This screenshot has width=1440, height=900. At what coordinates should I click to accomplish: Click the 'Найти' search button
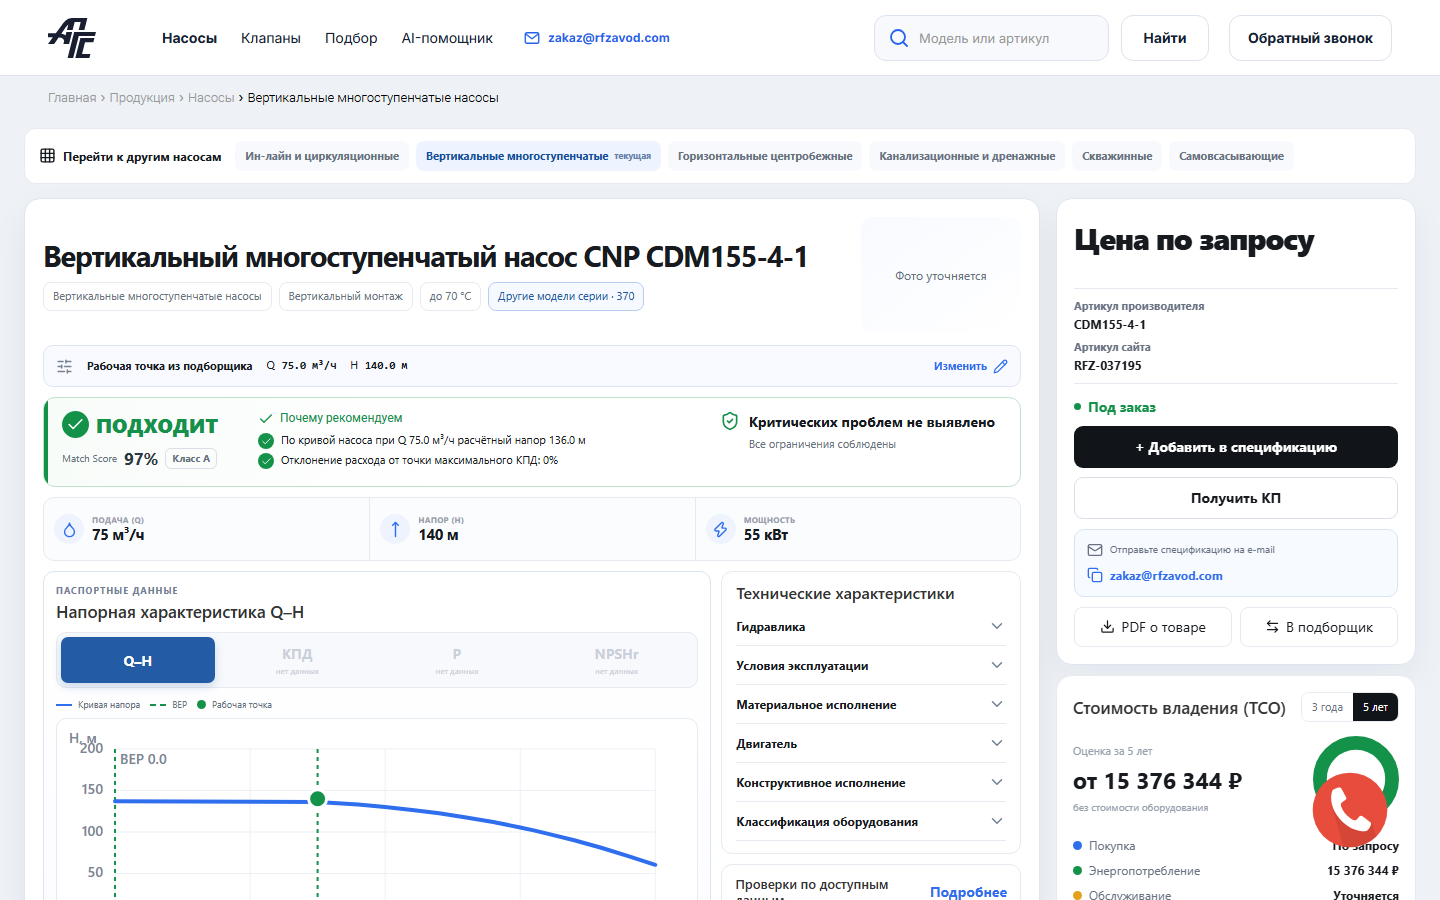pos(1165,38)
